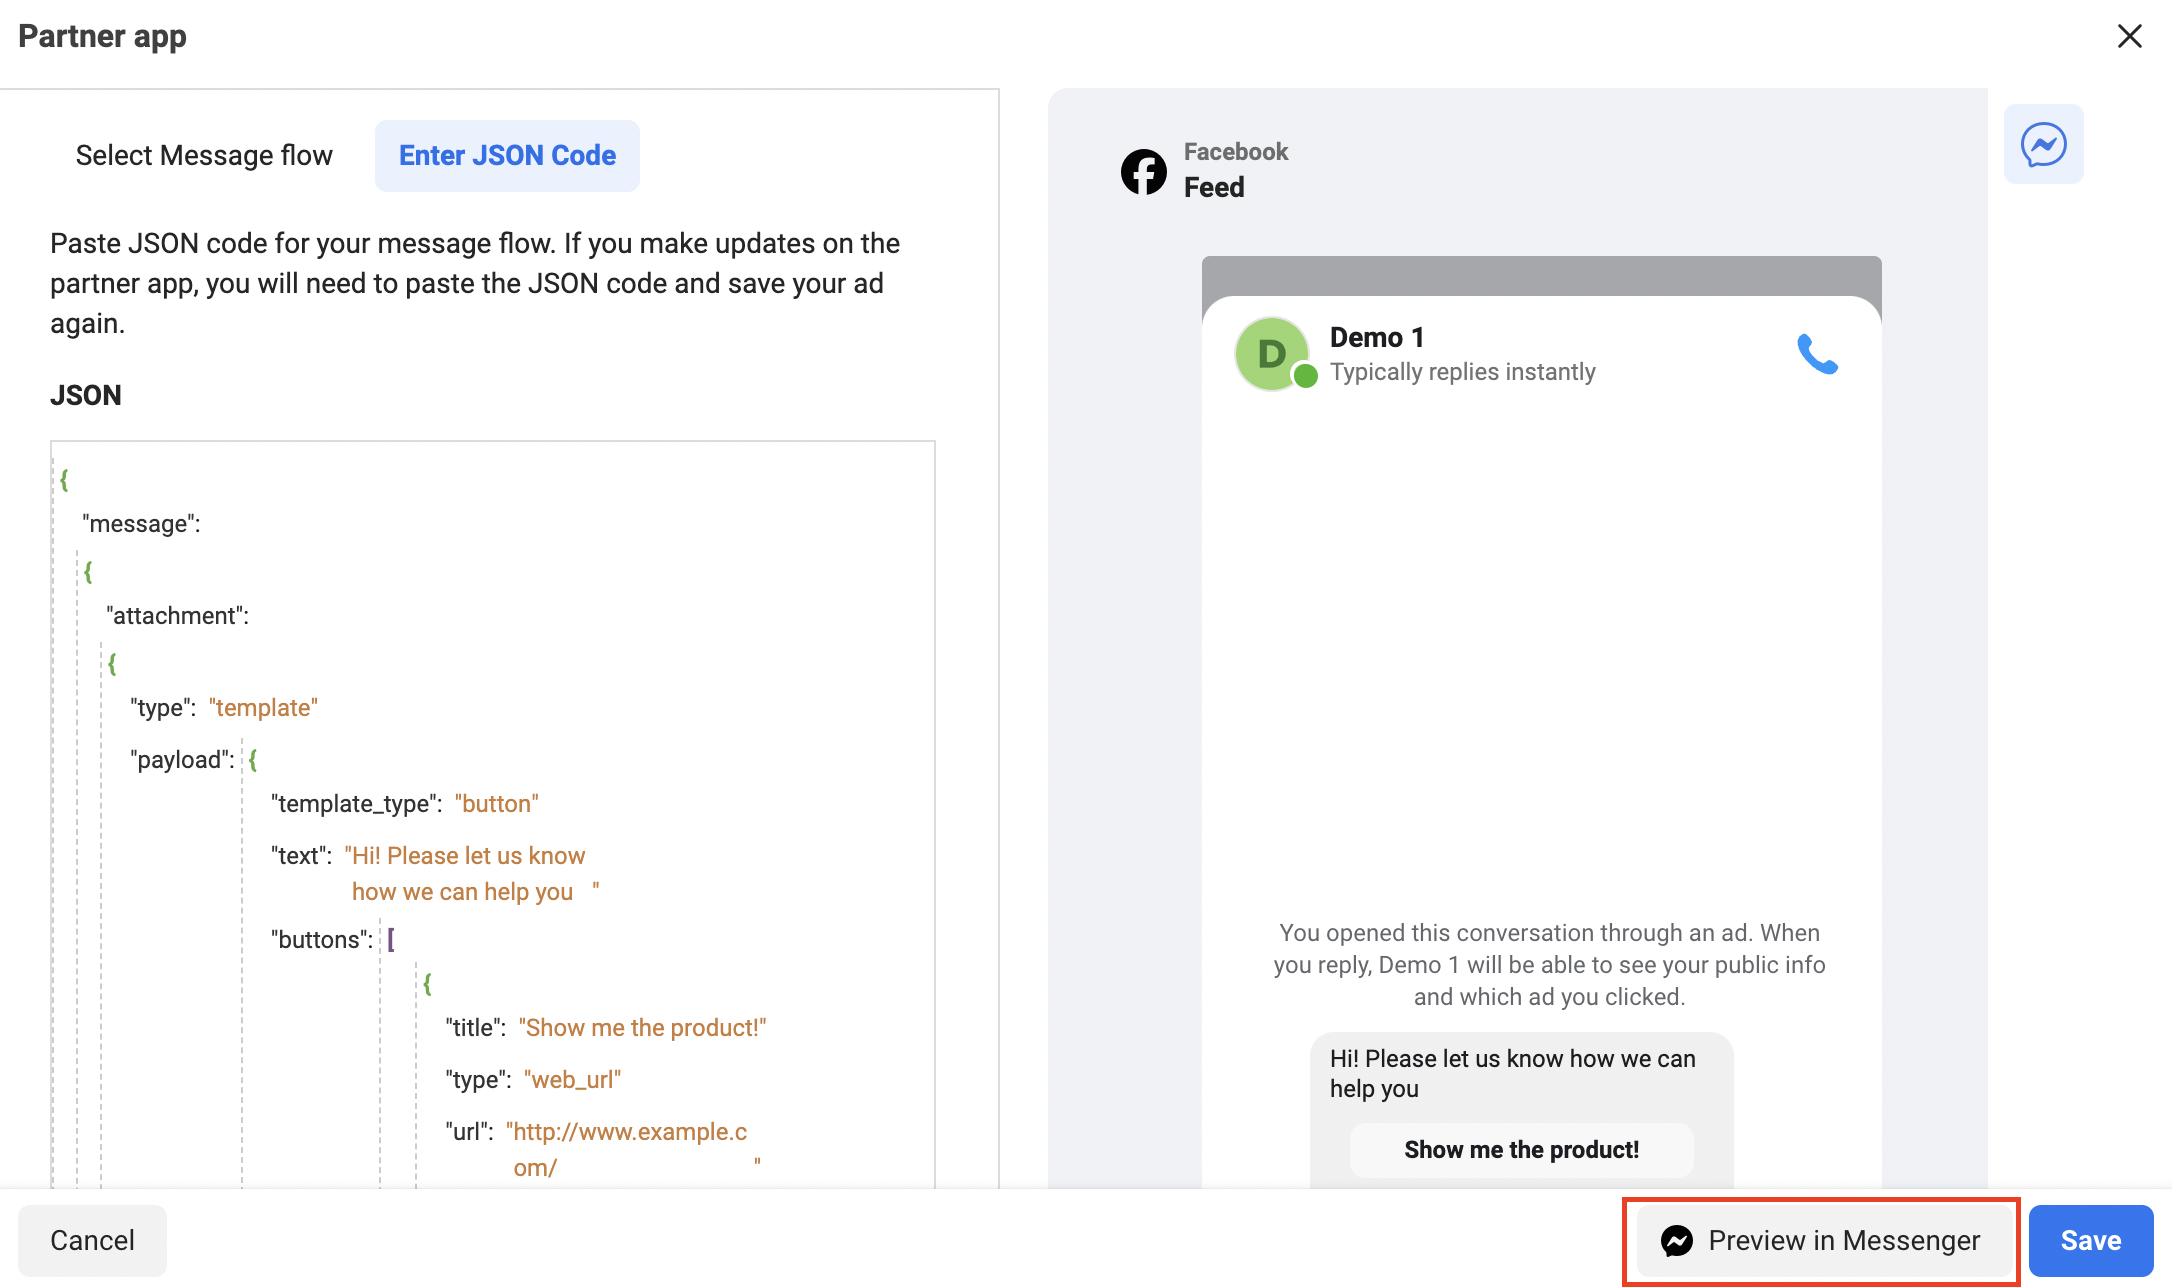
Task: Click the Messenger icon at top right
Action: [2043, 144]
